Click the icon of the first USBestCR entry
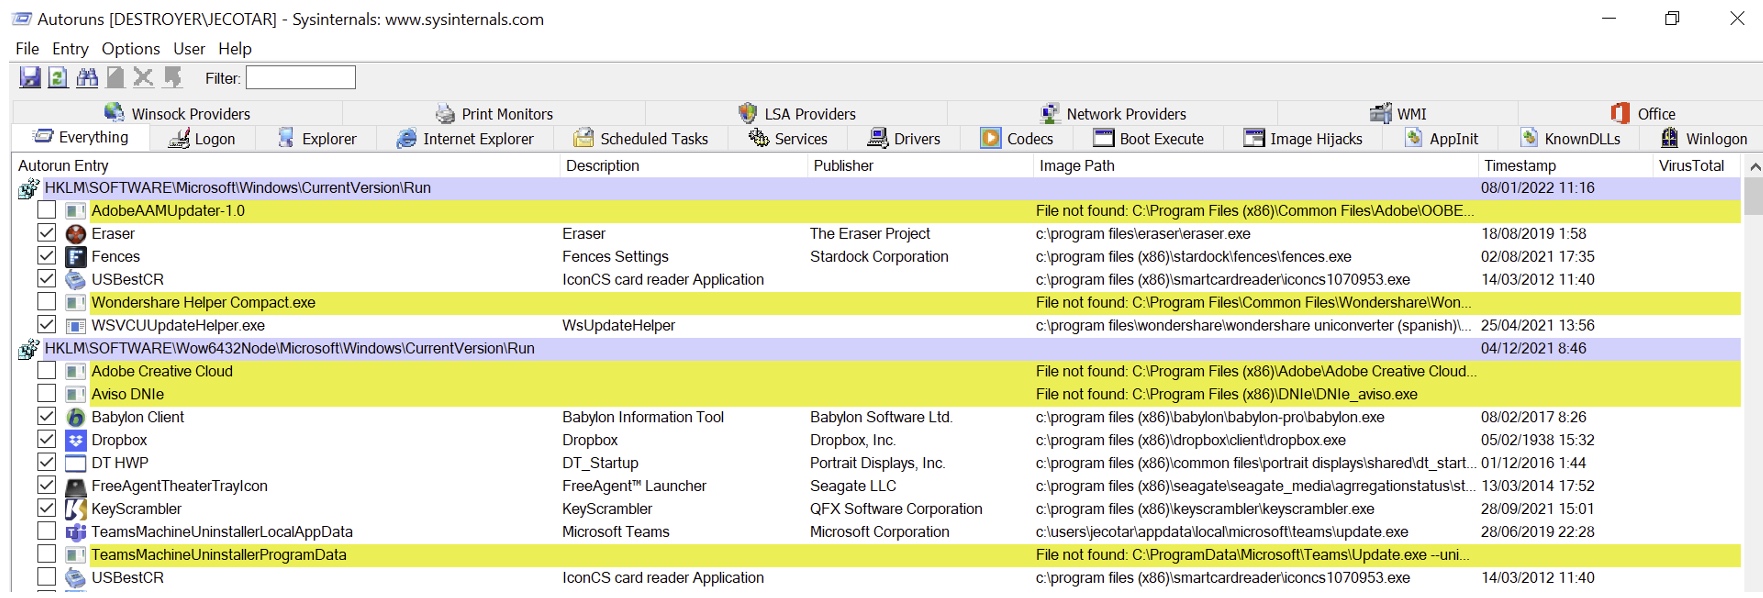This screenshot has height=598, width=1763. 75,280
